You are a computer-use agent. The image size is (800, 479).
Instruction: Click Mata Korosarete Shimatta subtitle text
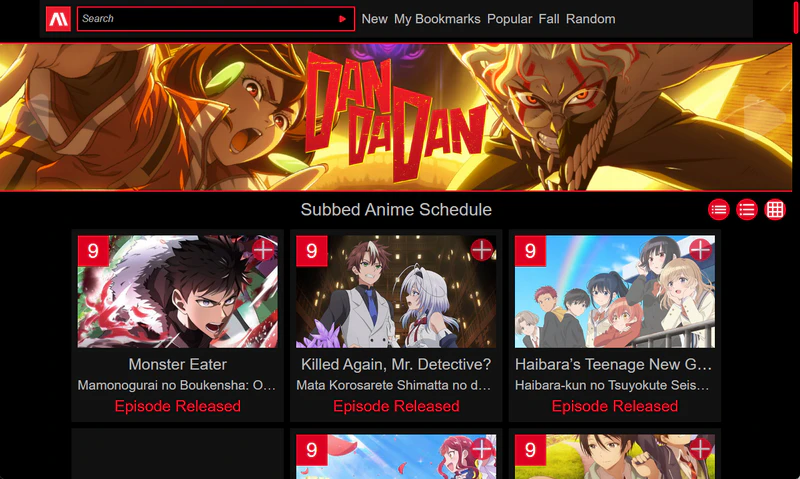394,385
